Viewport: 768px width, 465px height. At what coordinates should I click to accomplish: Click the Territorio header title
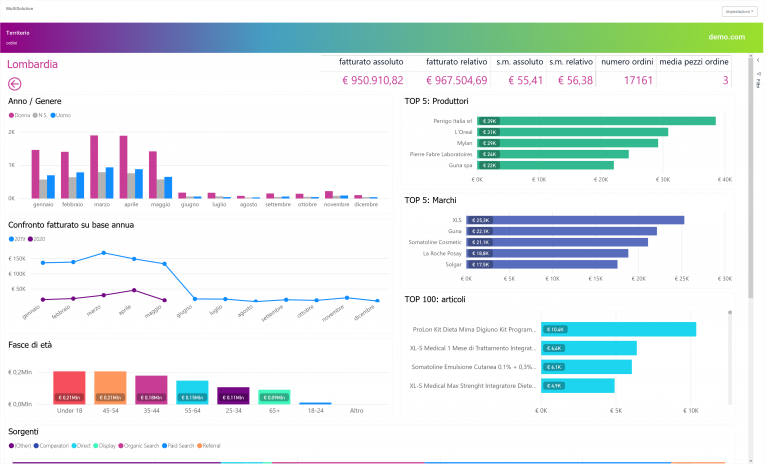pyautogui.click(x=18, y=33)
